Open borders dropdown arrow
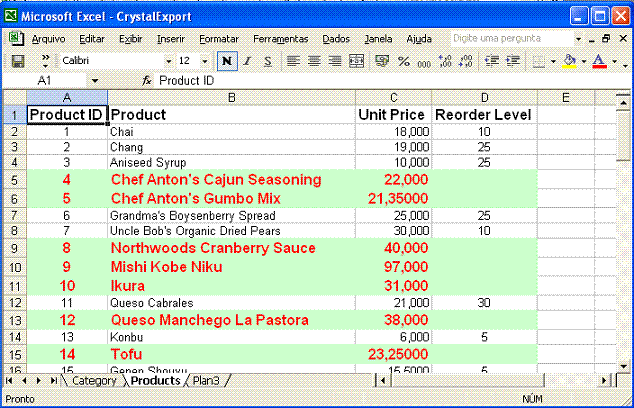This screenshot has width=634, height=408. pyautogui.click(x=553, y=61)
